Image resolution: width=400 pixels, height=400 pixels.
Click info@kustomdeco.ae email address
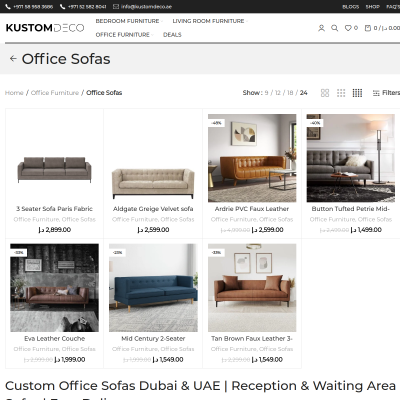(x=146, y=7)
